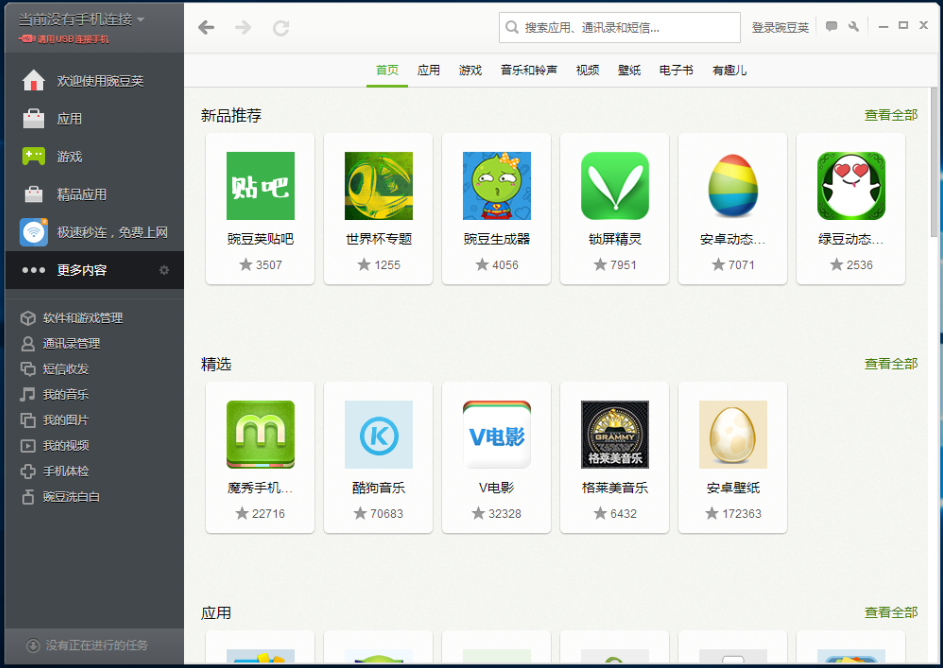Switch to the 音乐和铃声 tab
Image resolution: width=943 pixels, height=668 pixels.
[529, 70]
